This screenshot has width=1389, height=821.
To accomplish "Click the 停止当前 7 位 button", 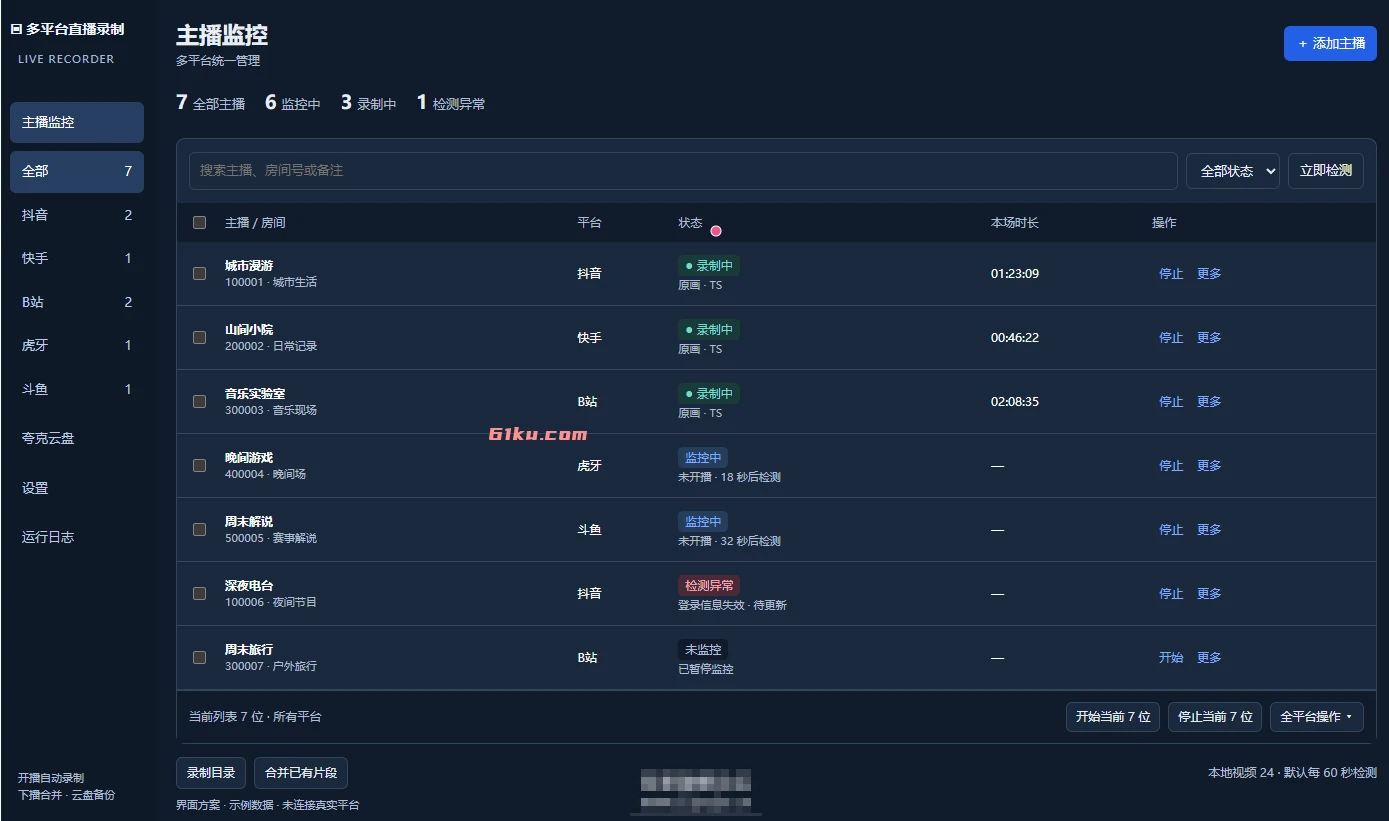I will pyautogui.click(x=1215, y=717).
